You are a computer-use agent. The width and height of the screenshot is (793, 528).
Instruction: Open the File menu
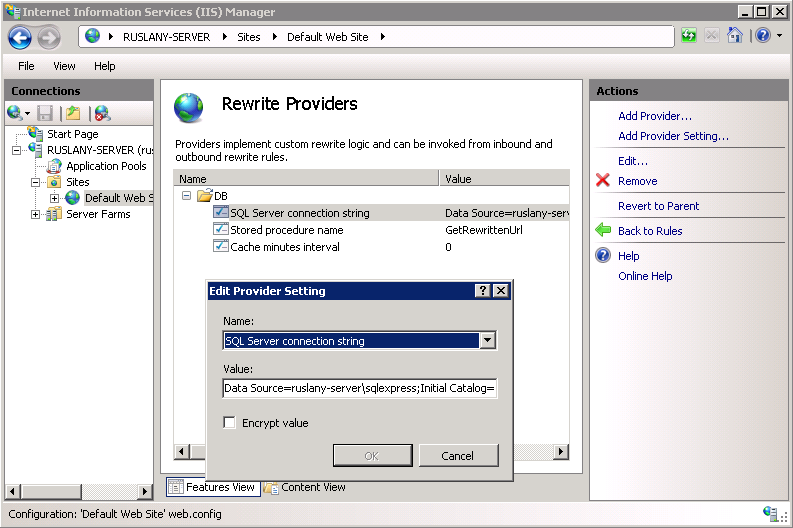point(26,66)
